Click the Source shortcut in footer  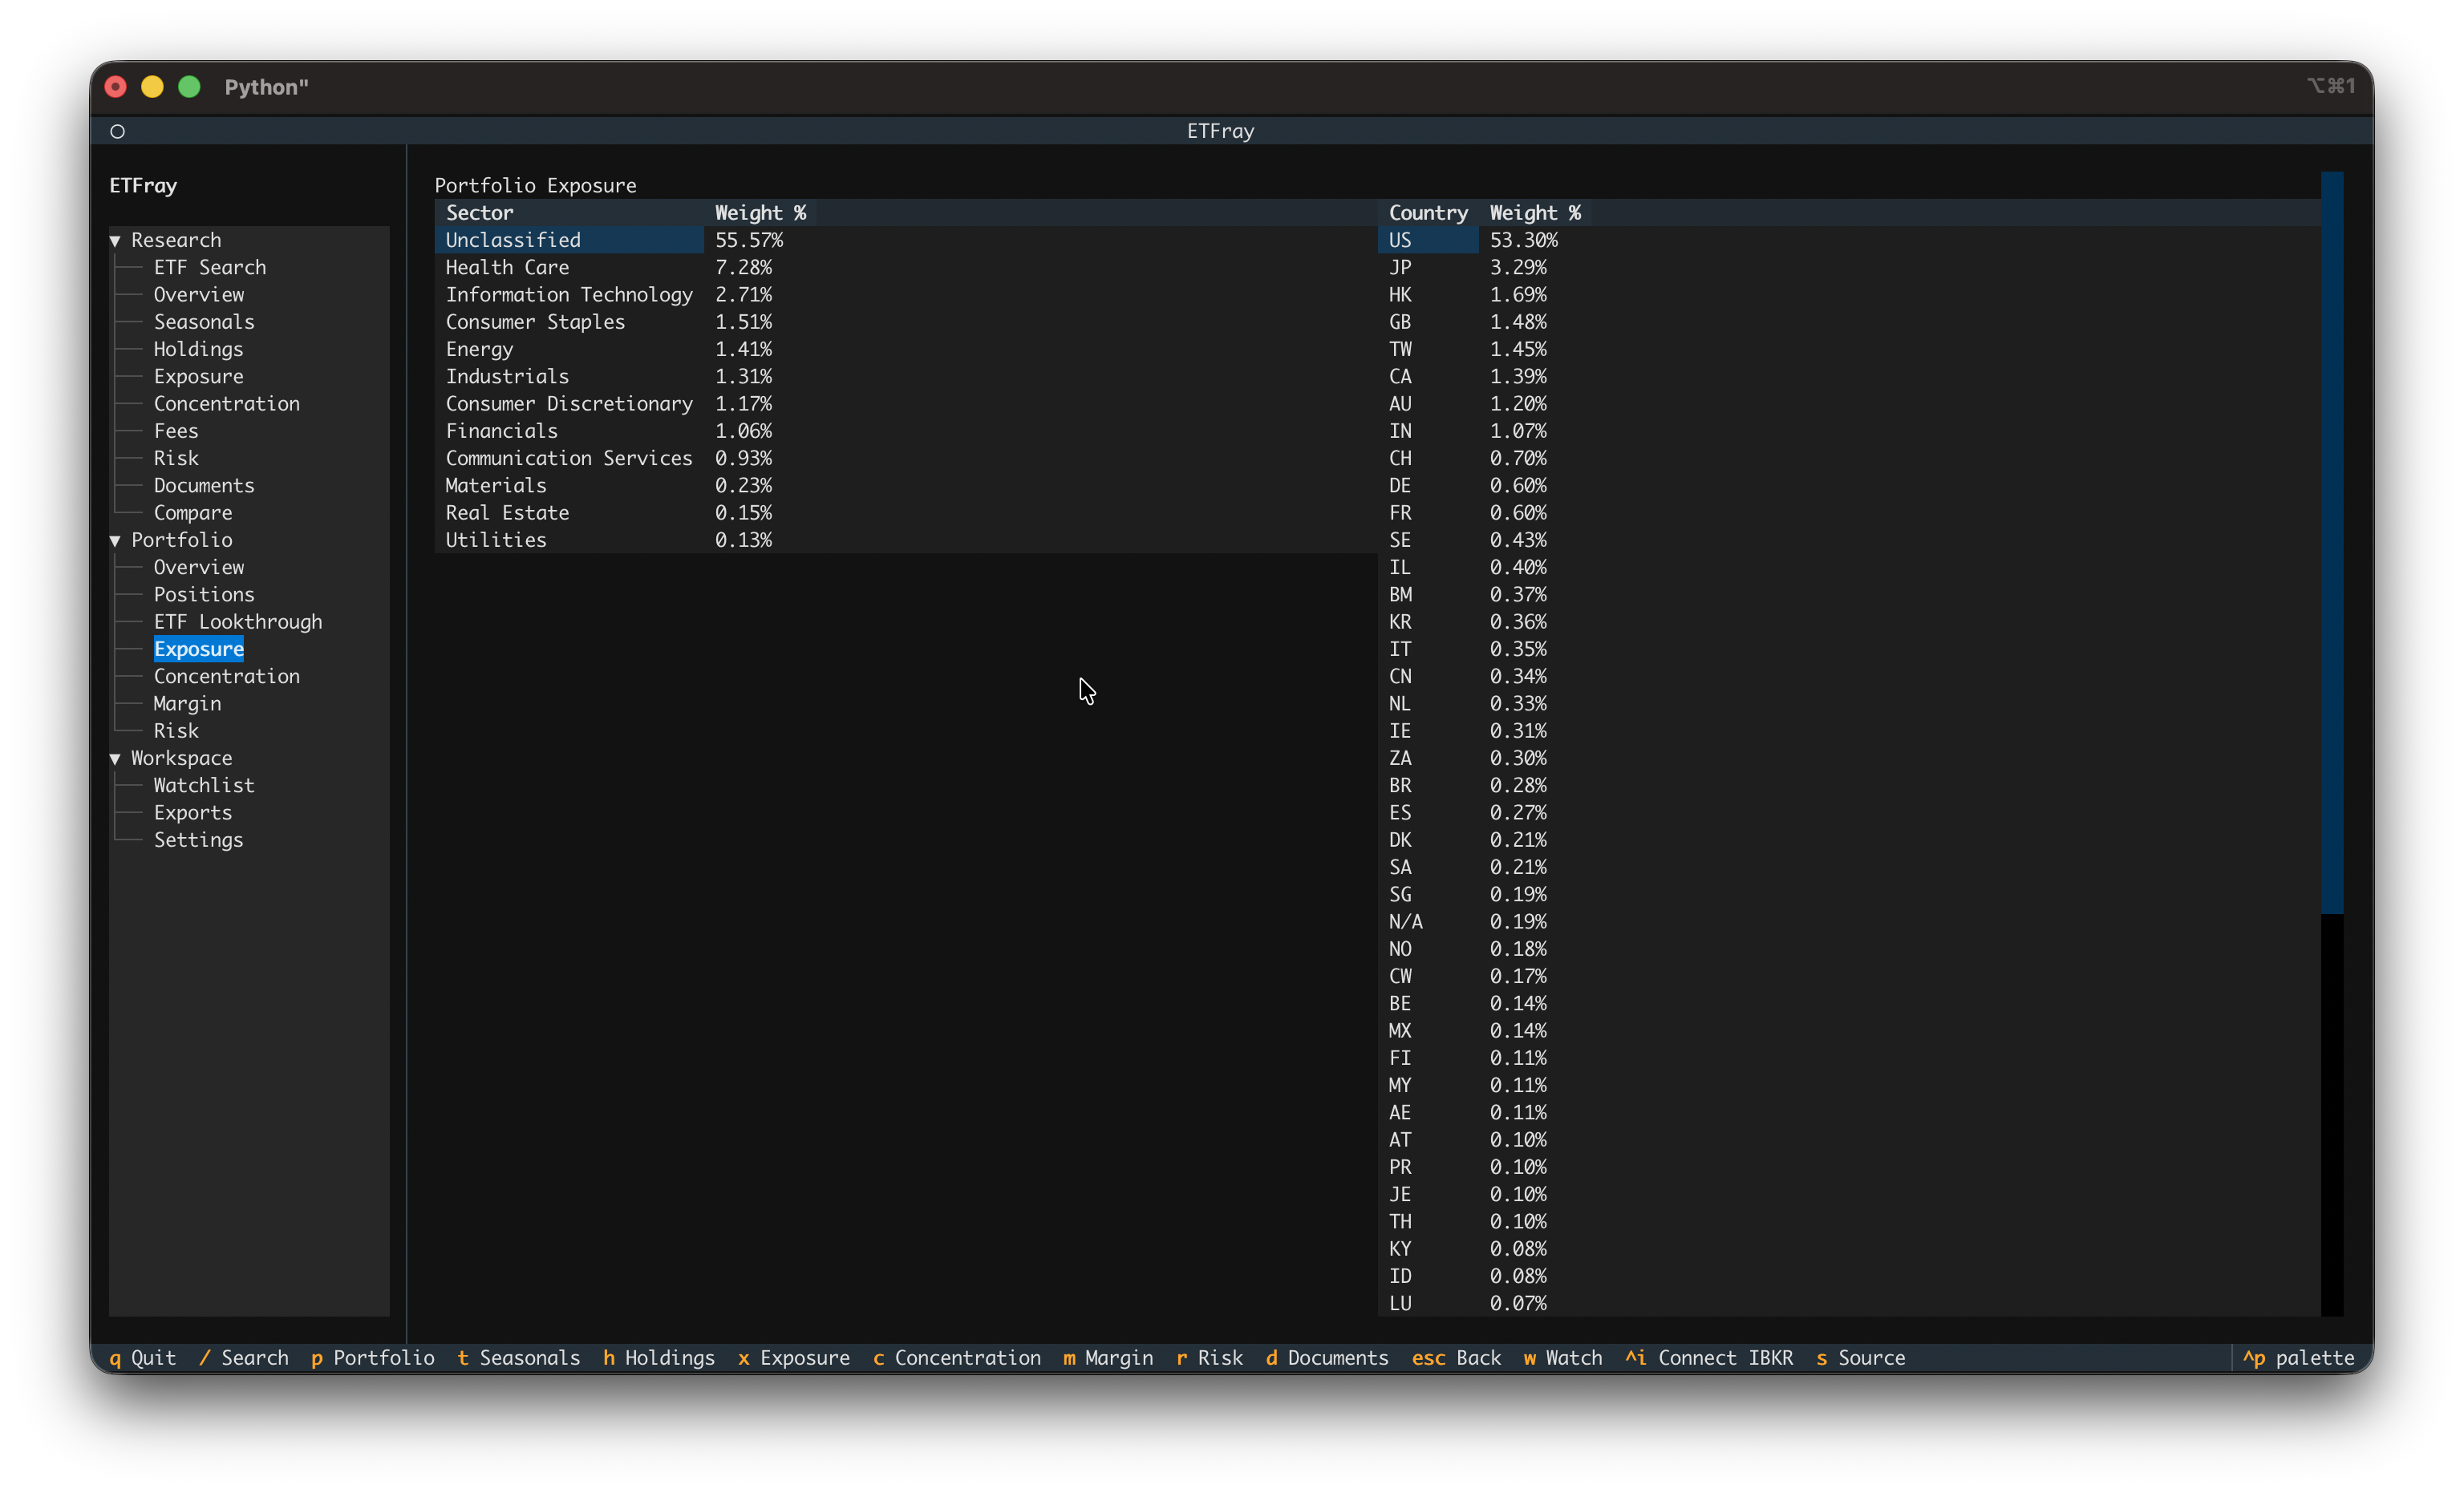[x=1861, y=1358]
